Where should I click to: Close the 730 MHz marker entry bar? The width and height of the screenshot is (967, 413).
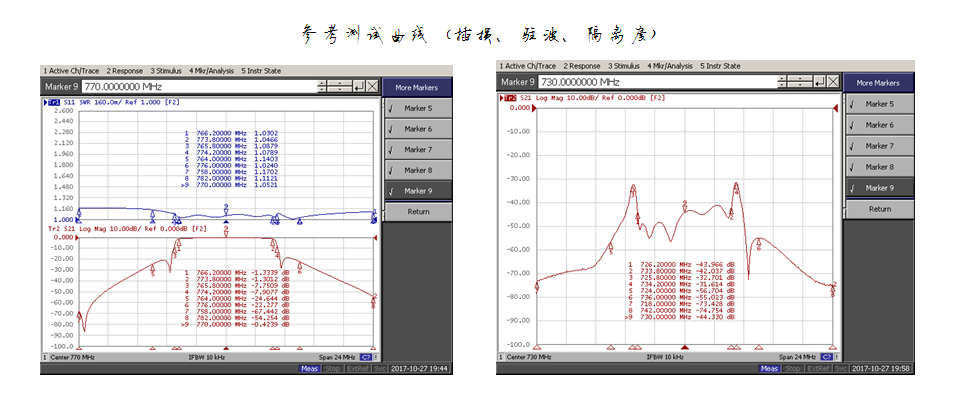832,82
